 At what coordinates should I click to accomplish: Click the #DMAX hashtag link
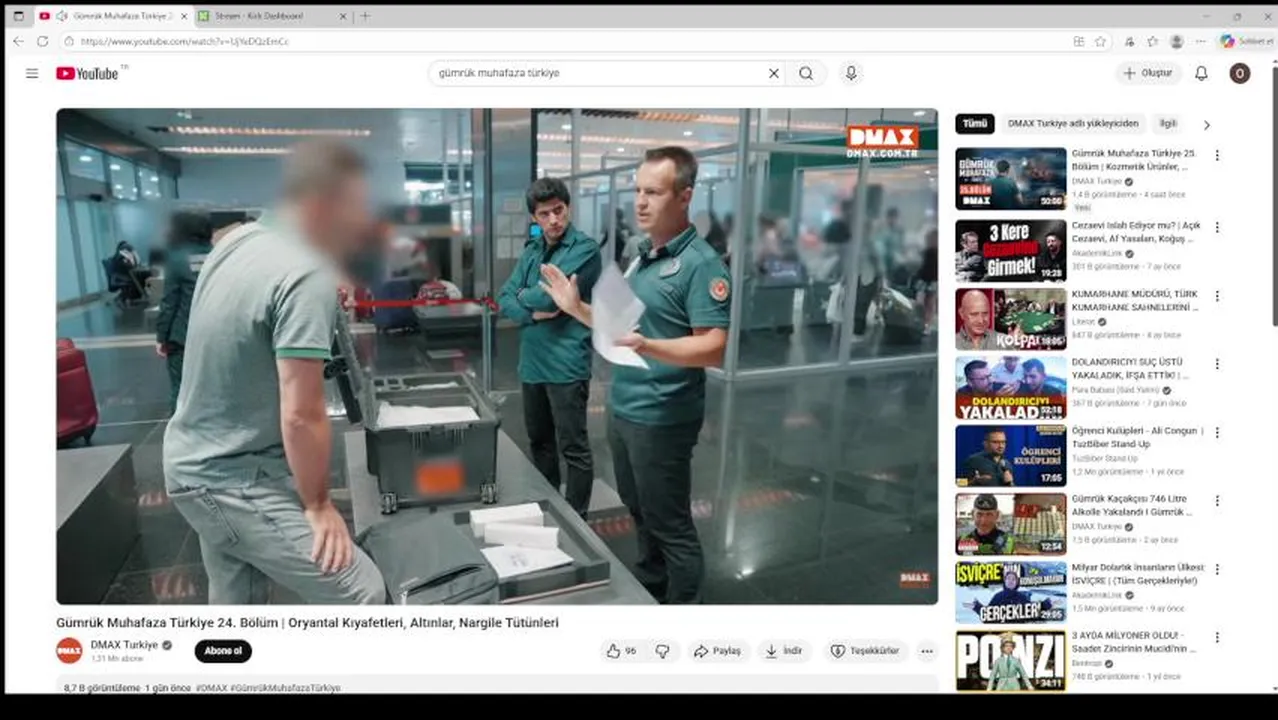click(x=211, y=688)
